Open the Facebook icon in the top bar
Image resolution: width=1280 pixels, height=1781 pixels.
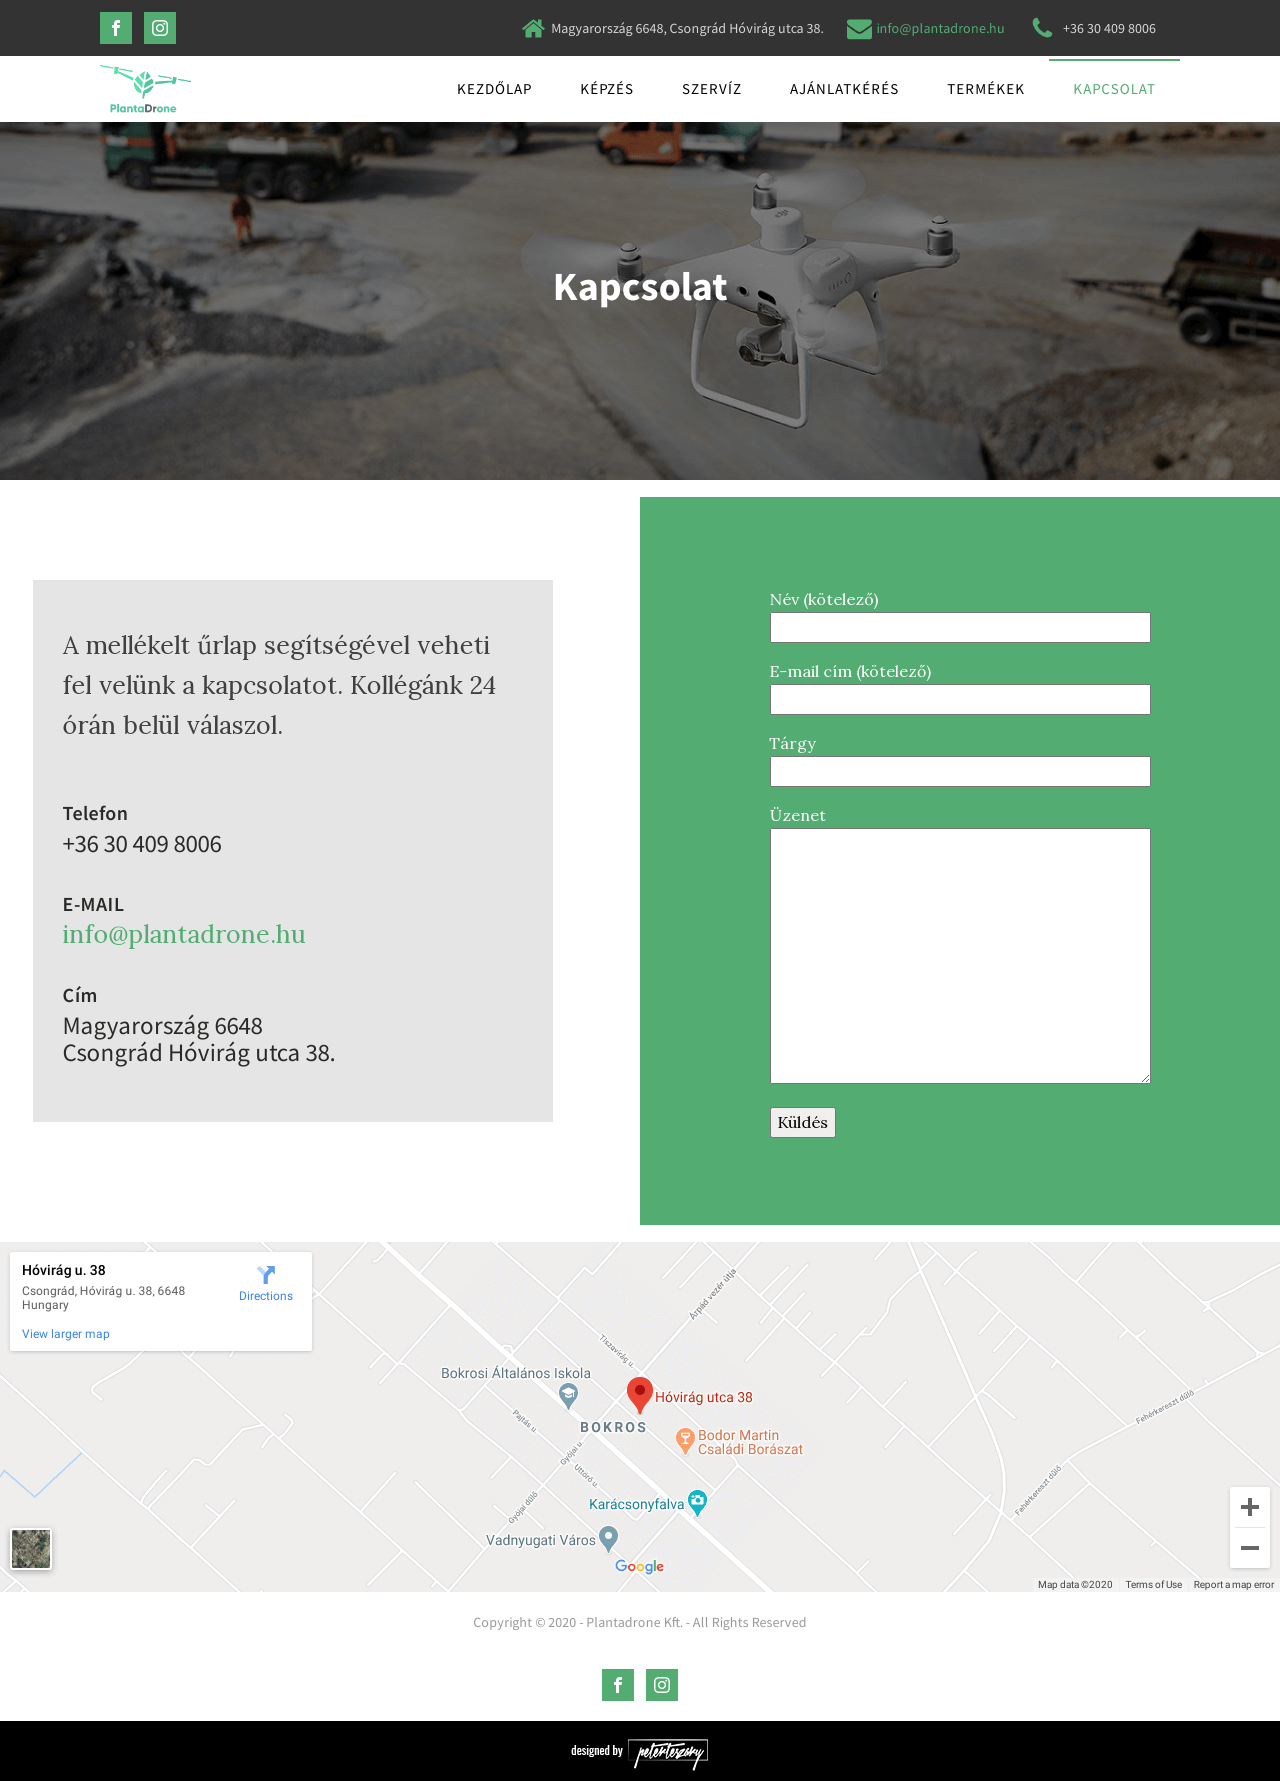click(116, 28)
